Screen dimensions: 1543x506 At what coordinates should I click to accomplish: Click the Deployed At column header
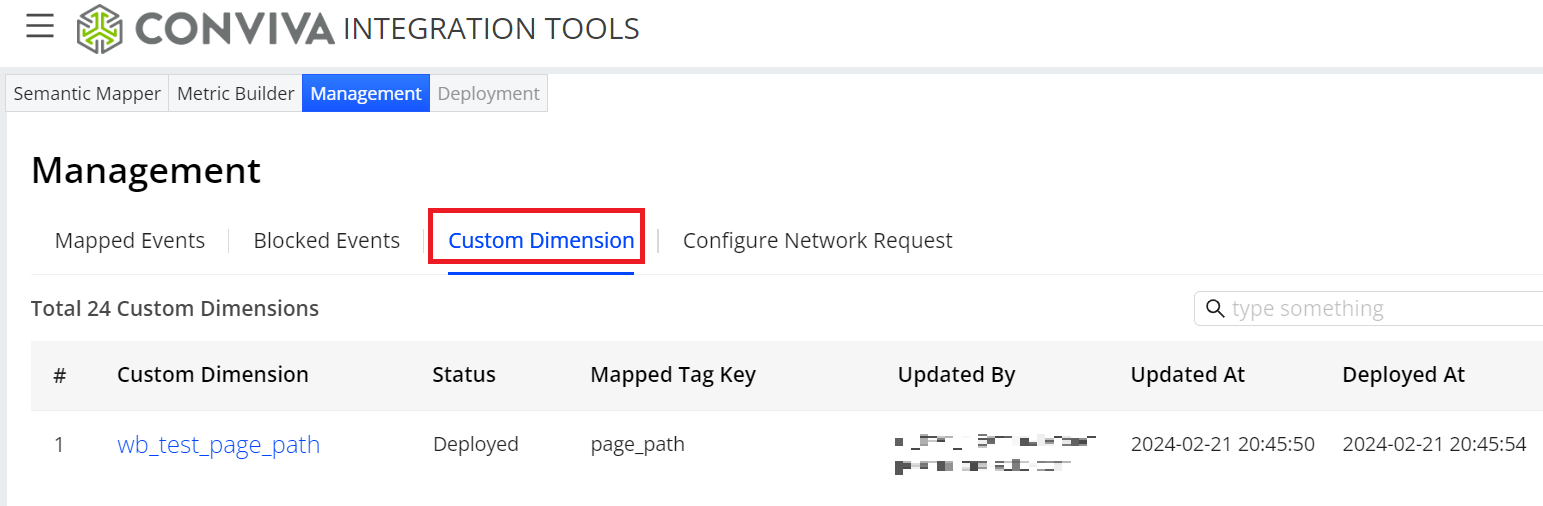click(1403, 375)
